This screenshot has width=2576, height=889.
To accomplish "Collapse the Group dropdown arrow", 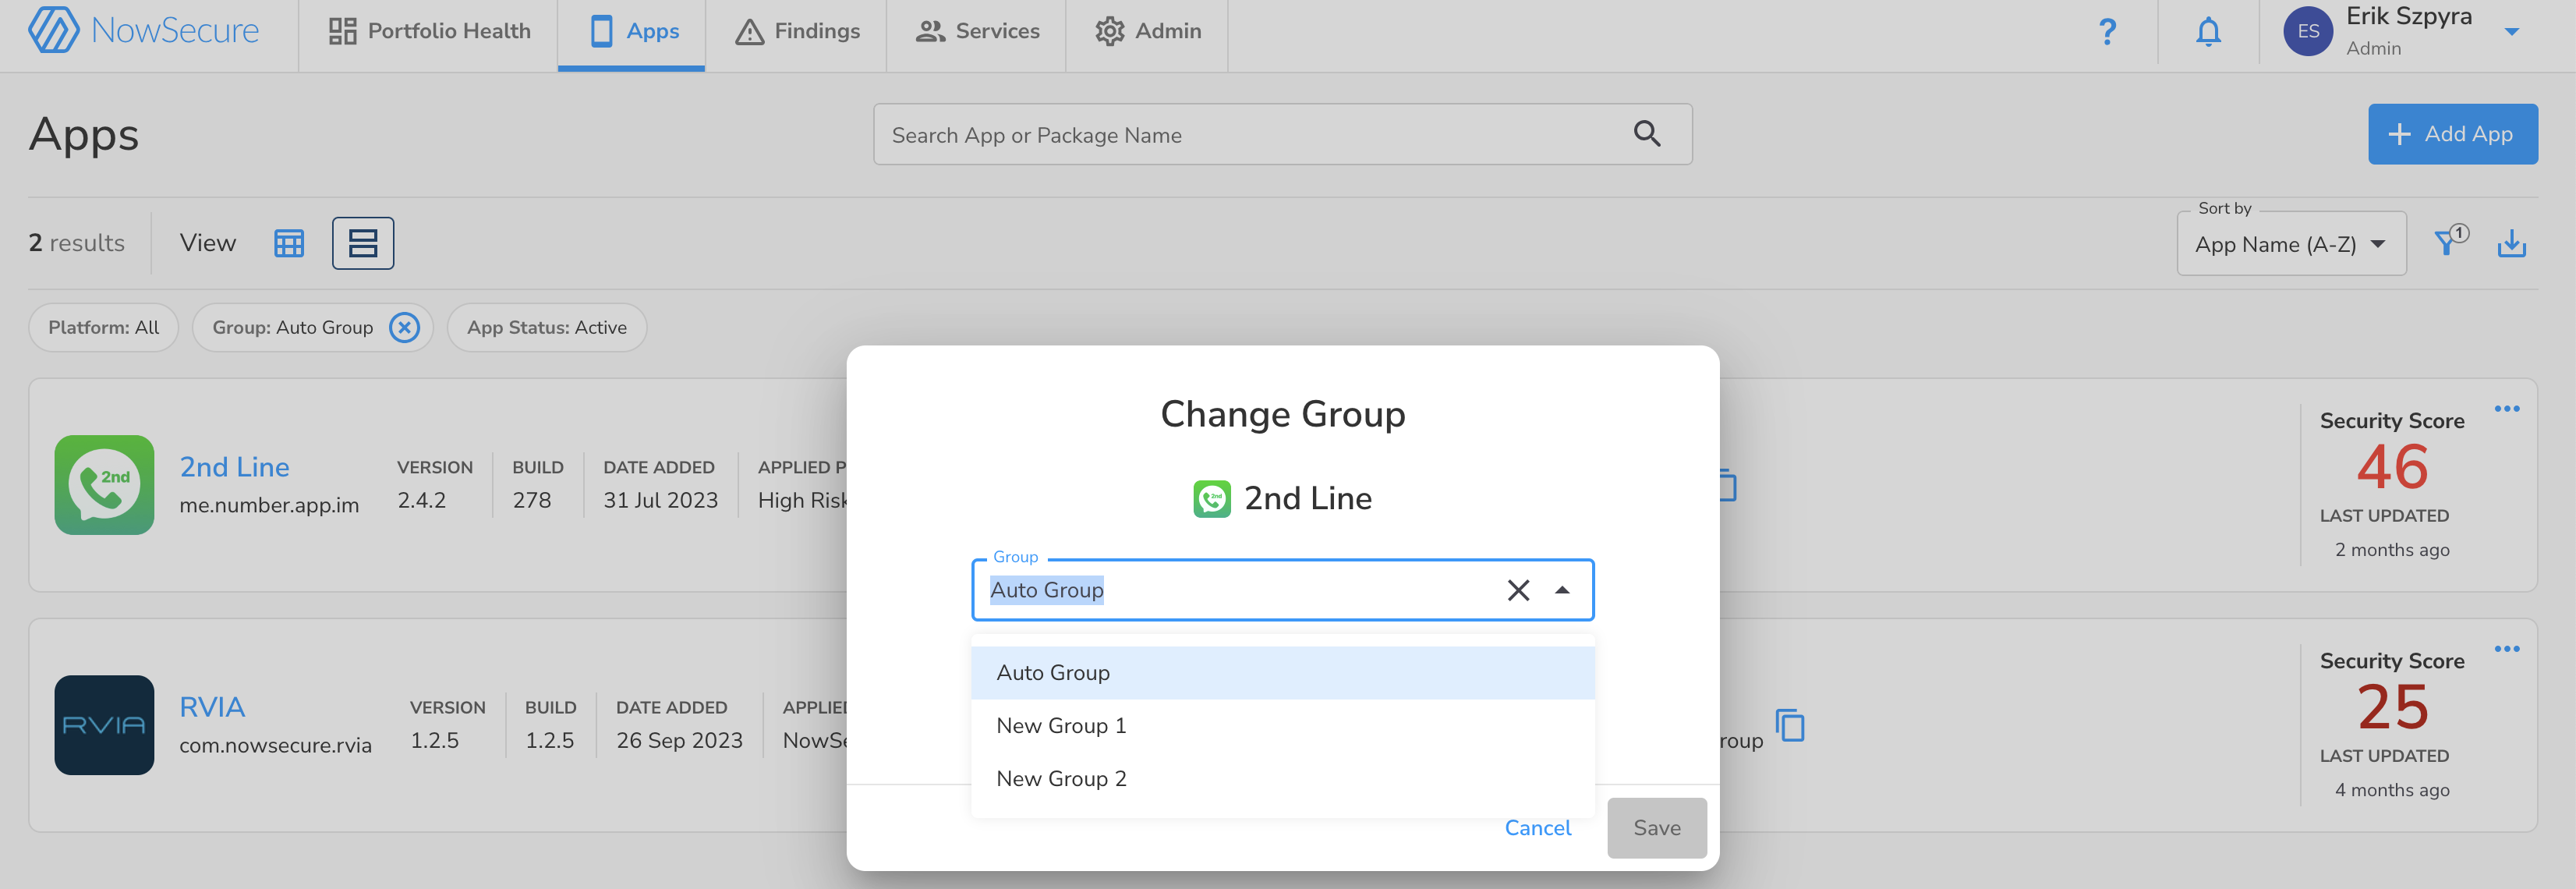I will coord(1562,591).
